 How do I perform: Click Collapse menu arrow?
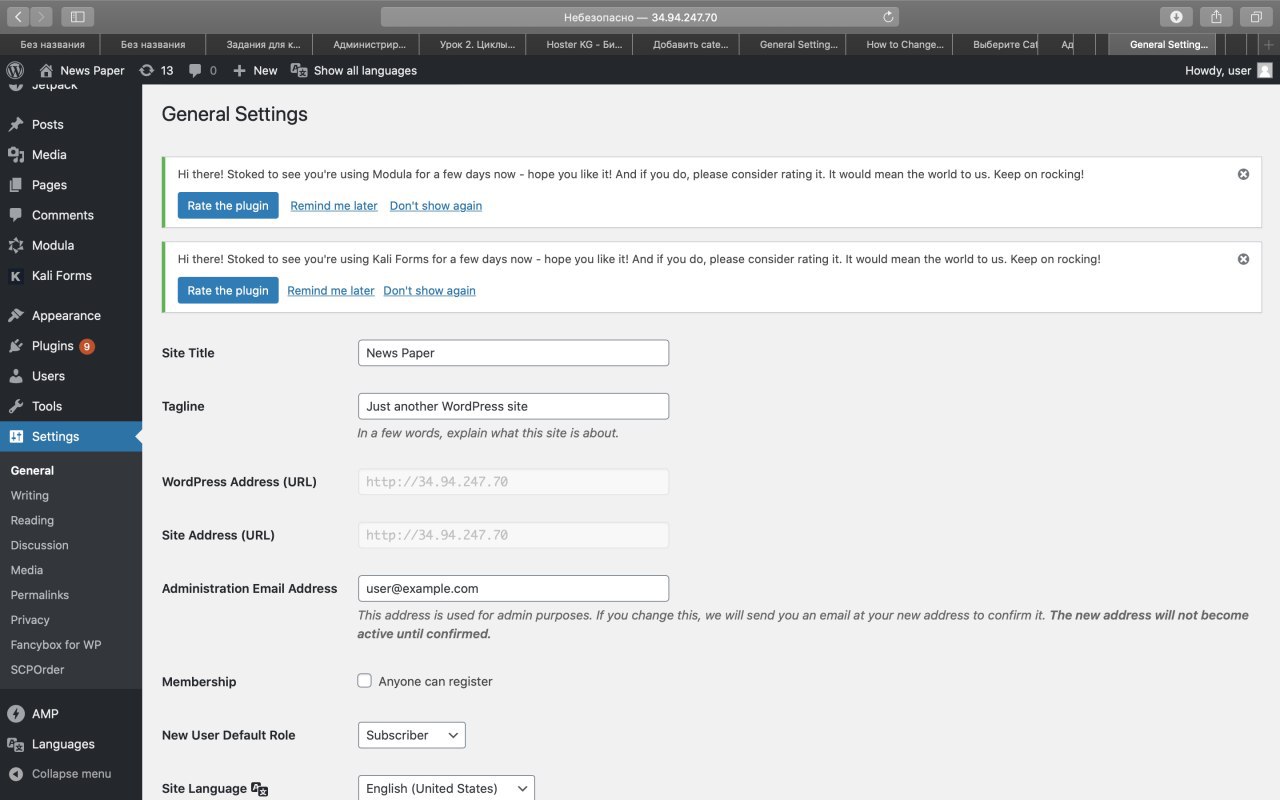click(15, 774)
